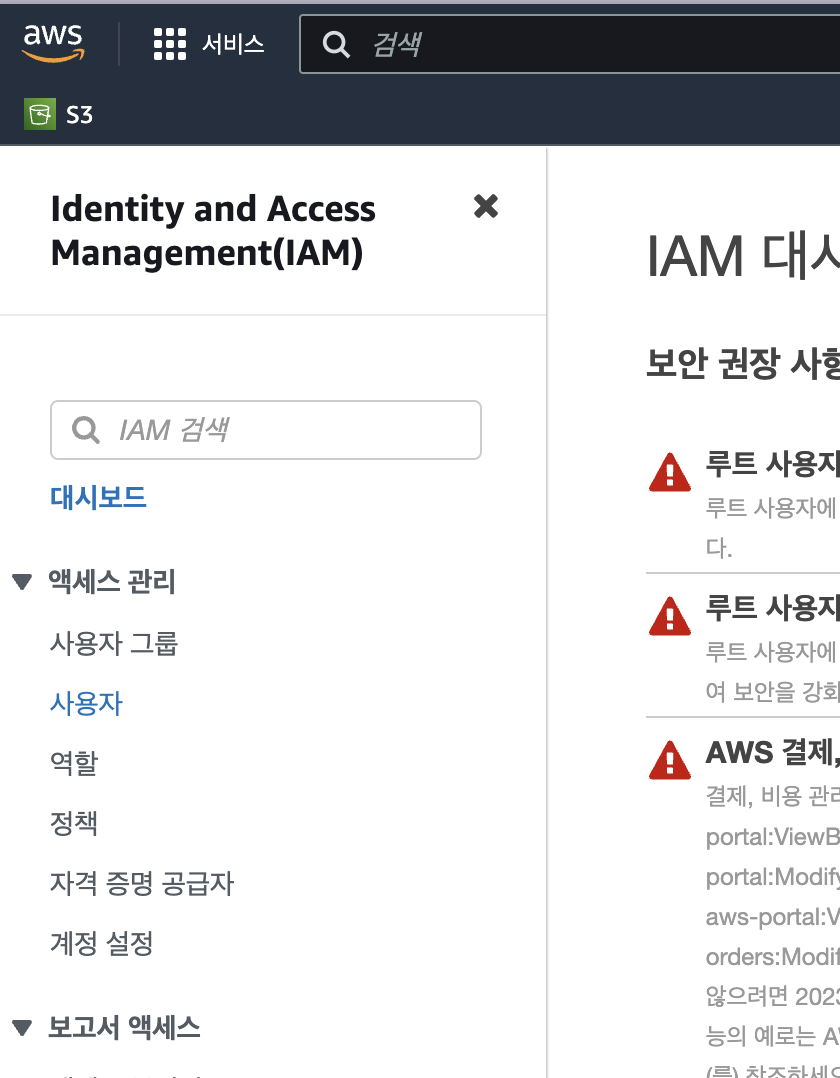This screenshot has height=1078, width=840.
Task: Click the AWS 결제 recommendation heading
Action: click(x=773, y=752)
